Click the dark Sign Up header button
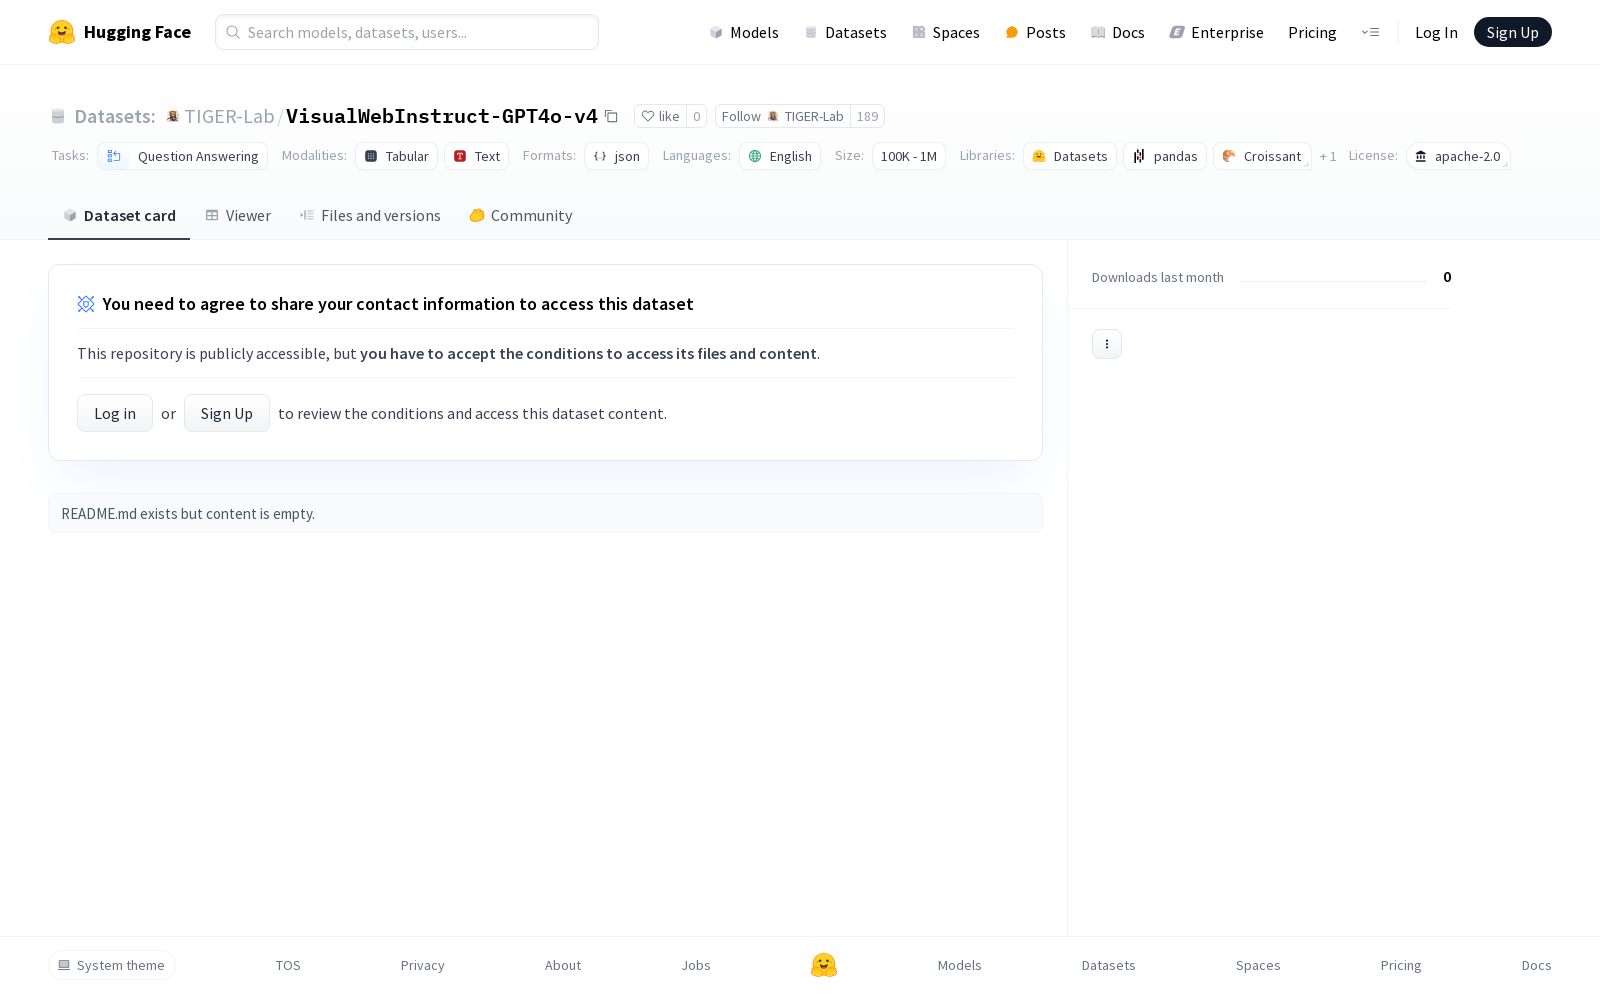This screenshot has width=1600, height=1000. click(x=1512, y=32)
